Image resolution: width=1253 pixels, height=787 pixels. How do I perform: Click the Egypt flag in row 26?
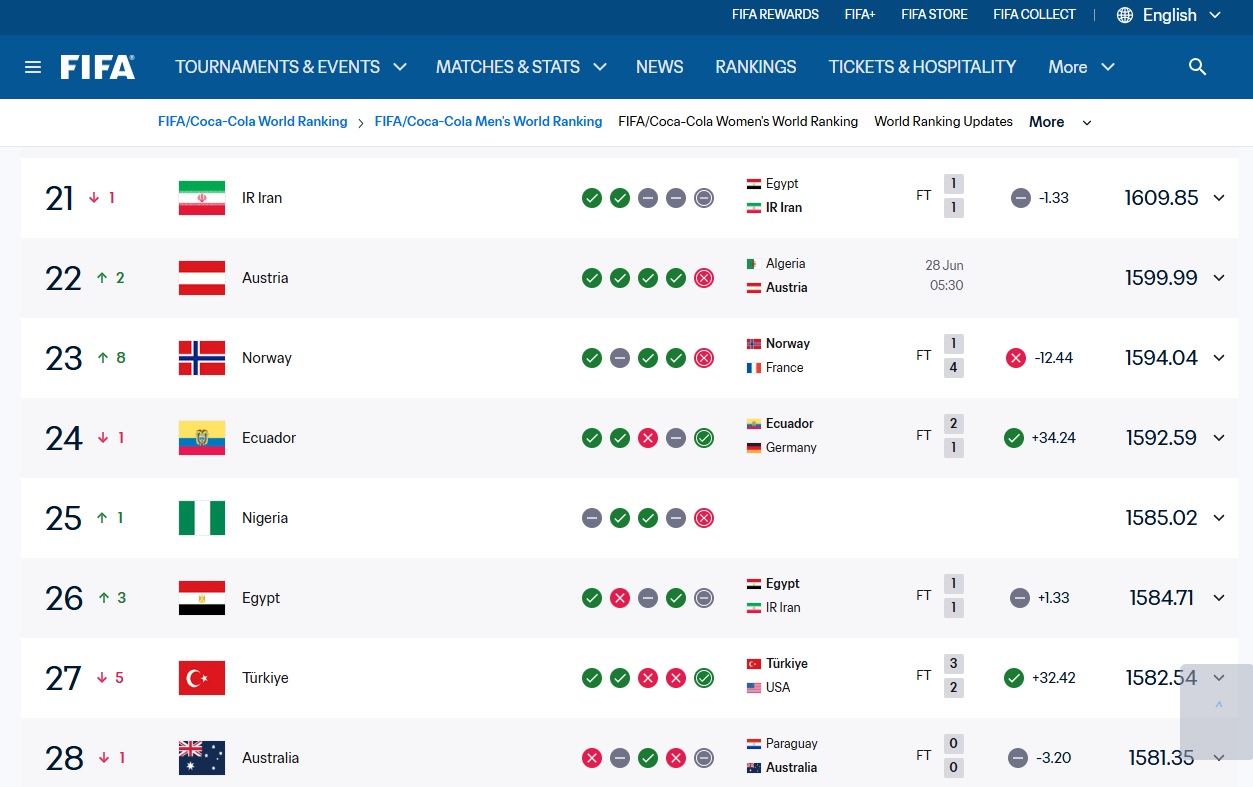coord(202,598)
